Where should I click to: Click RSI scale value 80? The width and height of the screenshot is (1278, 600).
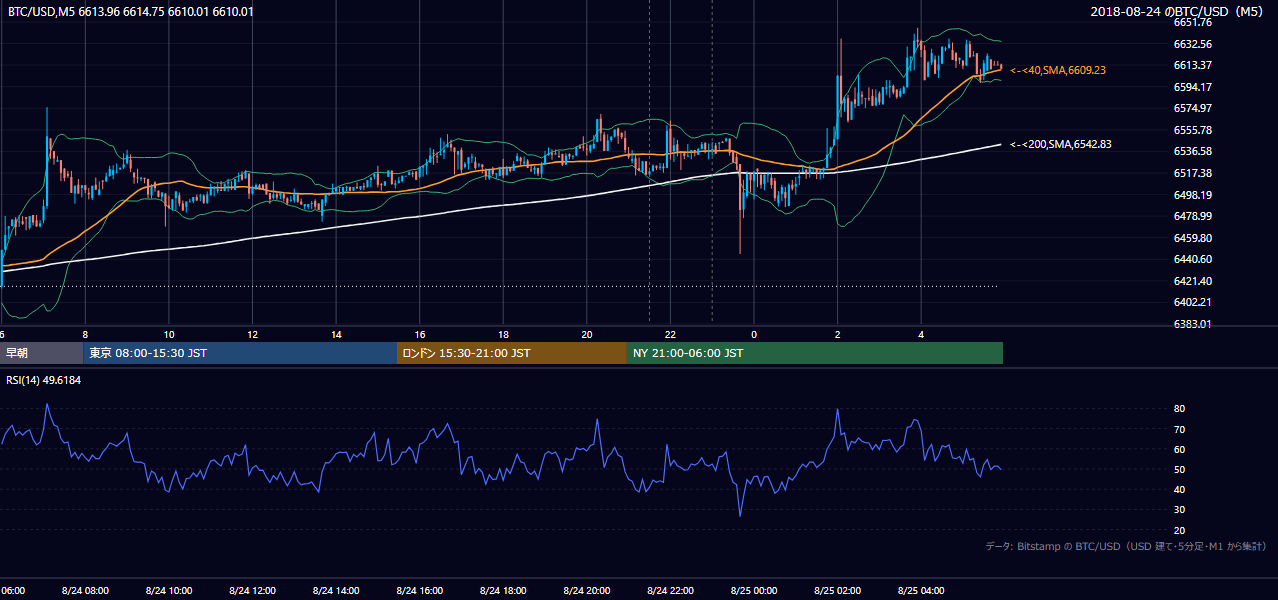tap(1179, 409)
